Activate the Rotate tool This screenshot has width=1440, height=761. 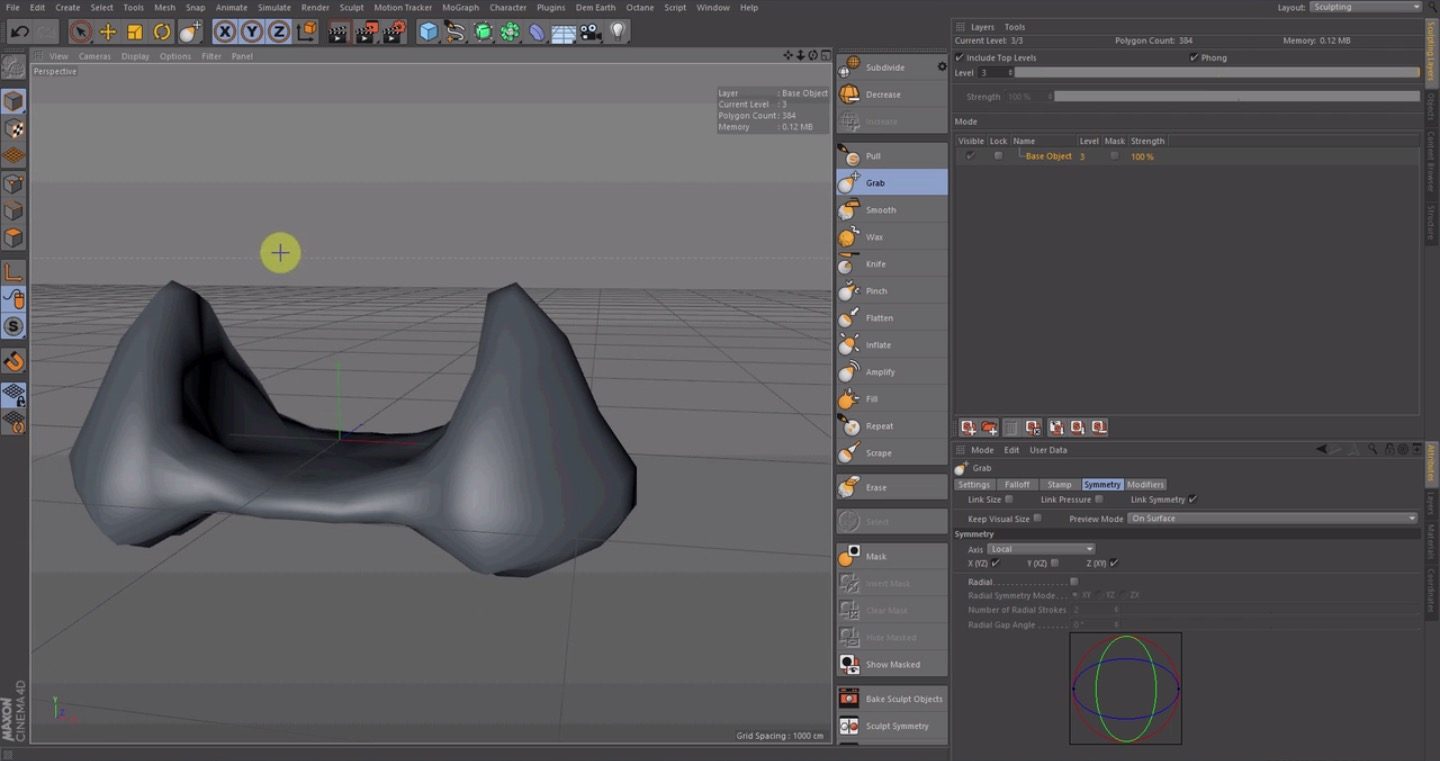pyautogui.click(x=162, y=32)
